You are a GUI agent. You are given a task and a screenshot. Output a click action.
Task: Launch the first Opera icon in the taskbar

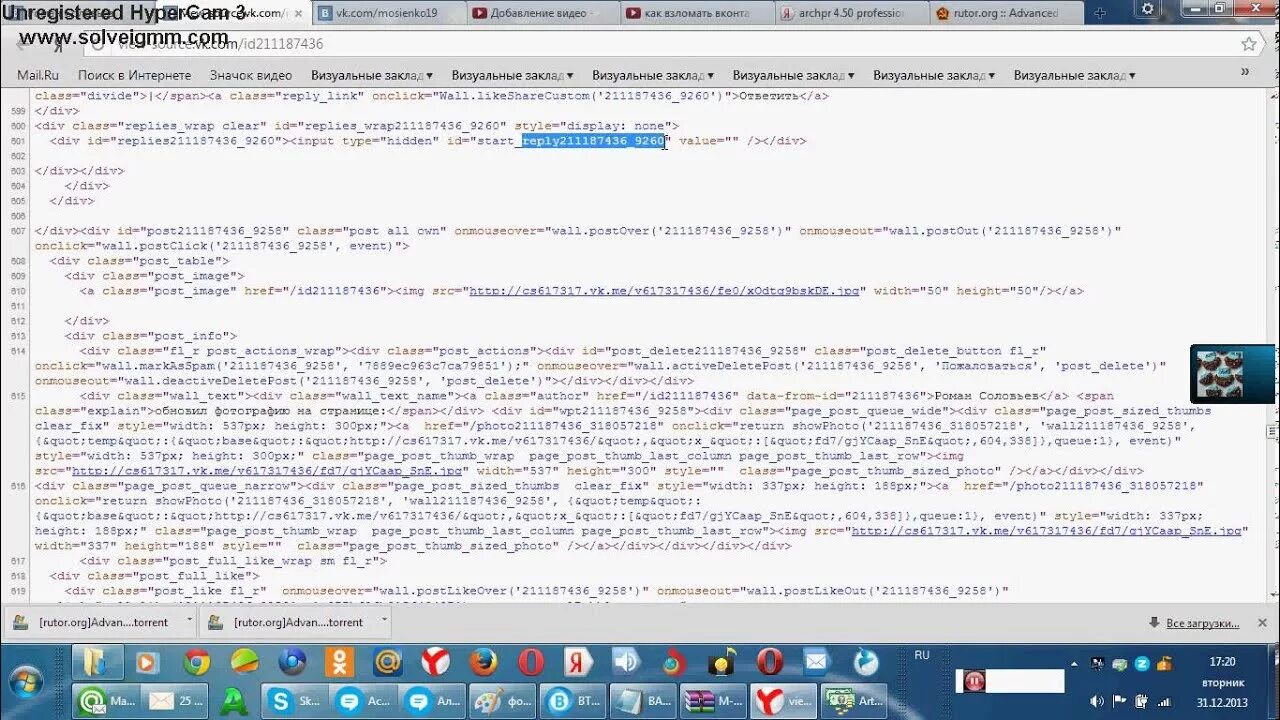point(531,662)
